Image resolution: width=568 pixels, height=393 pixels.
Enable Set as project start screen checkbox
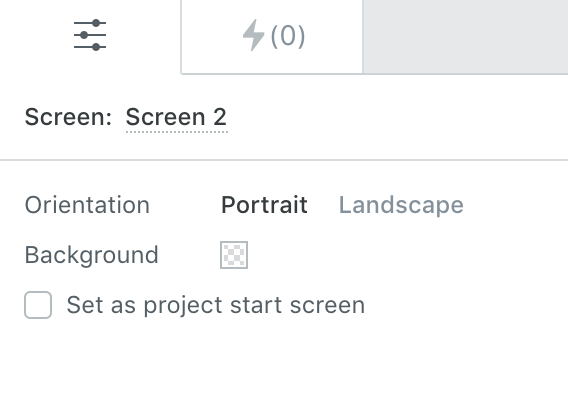[38, 305]
